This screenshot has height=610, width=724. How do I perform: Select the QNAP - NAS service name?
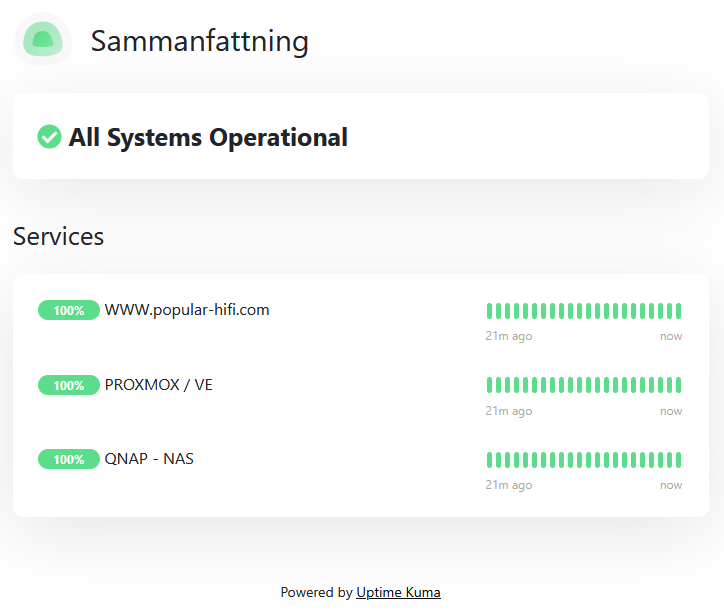click(x=149, y=459)
